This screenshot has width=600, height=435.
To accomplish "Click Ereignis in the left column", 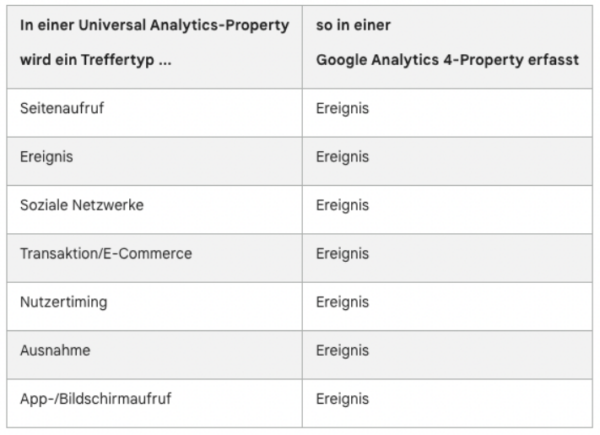I will pyautogui.click(x=46, y=157).
